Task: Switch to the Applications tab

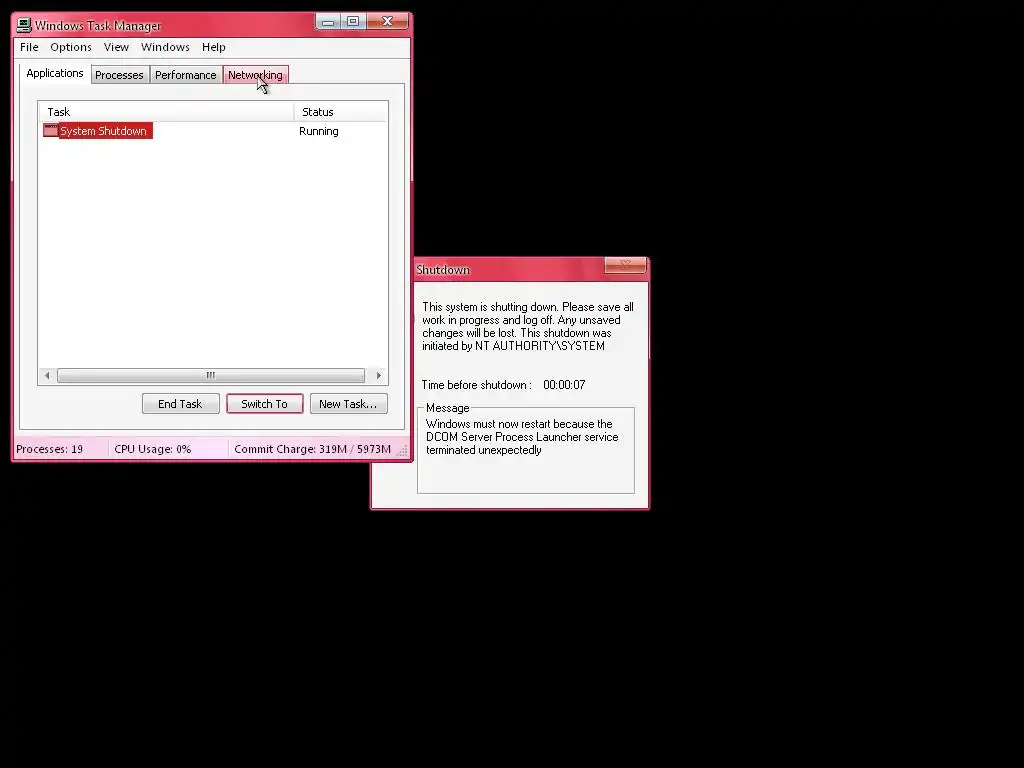Action: click(x=55, y=73)
